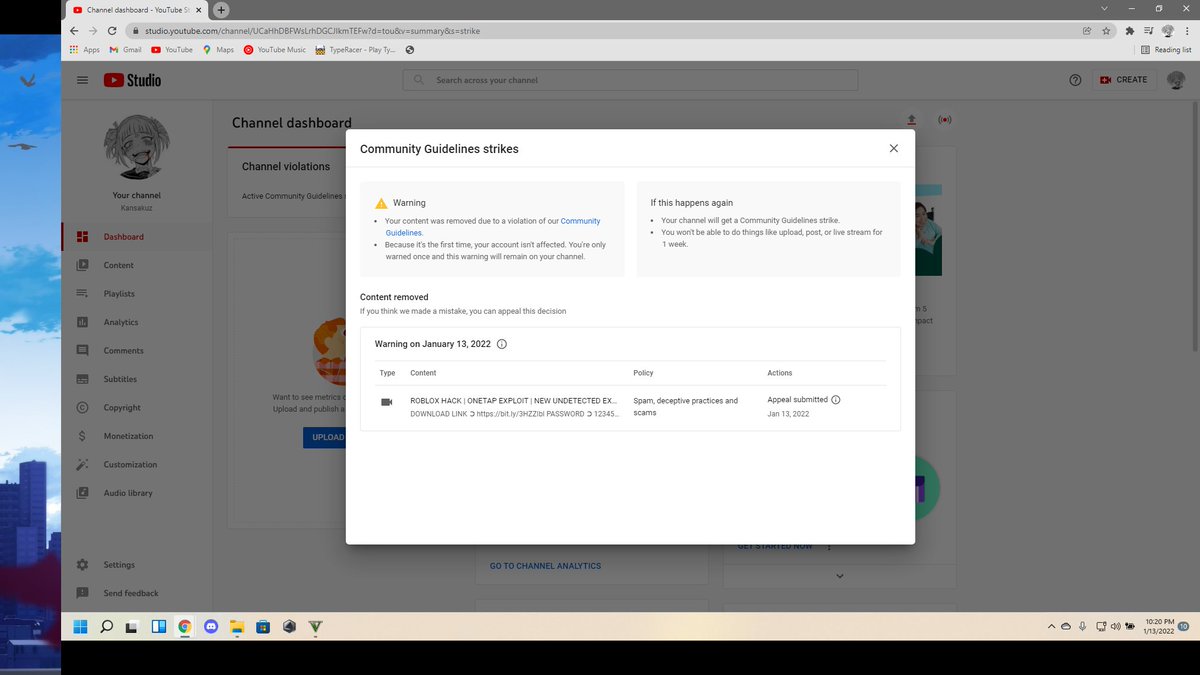
Task: Select the ROBLOX HACK video title text
Action: pyautogui.click(x=513, y=400)
